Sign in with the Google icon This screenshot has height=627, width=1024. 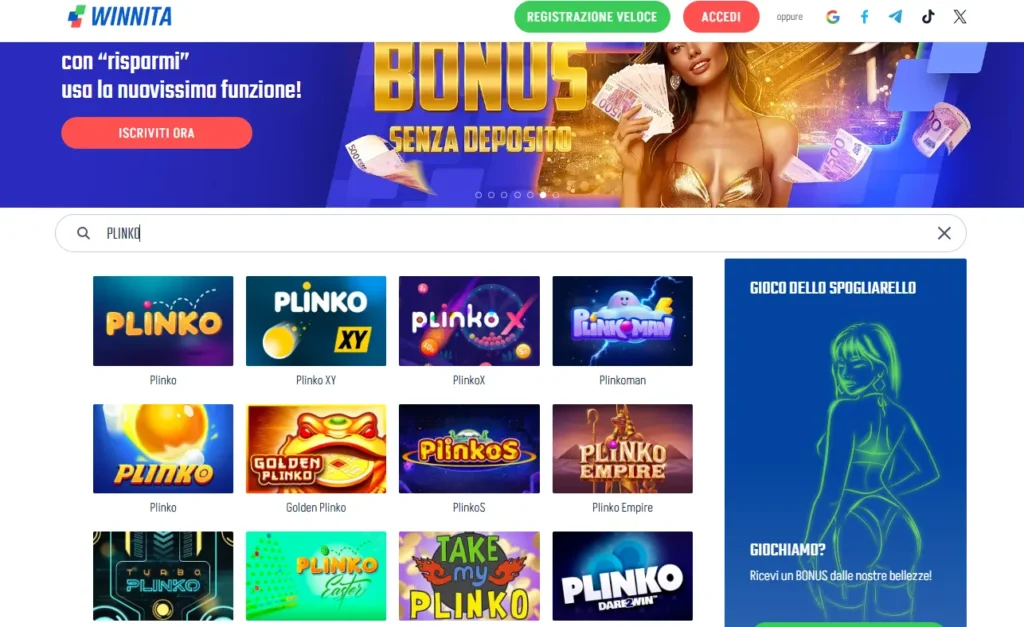point(833,17)
